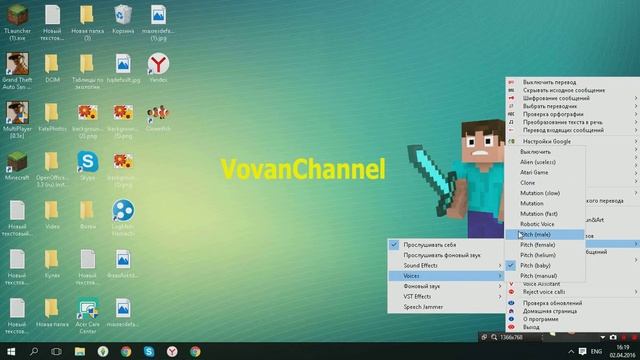The image size is (640, 360).
Task: Open the Windows Start menu
Action: 11,351
